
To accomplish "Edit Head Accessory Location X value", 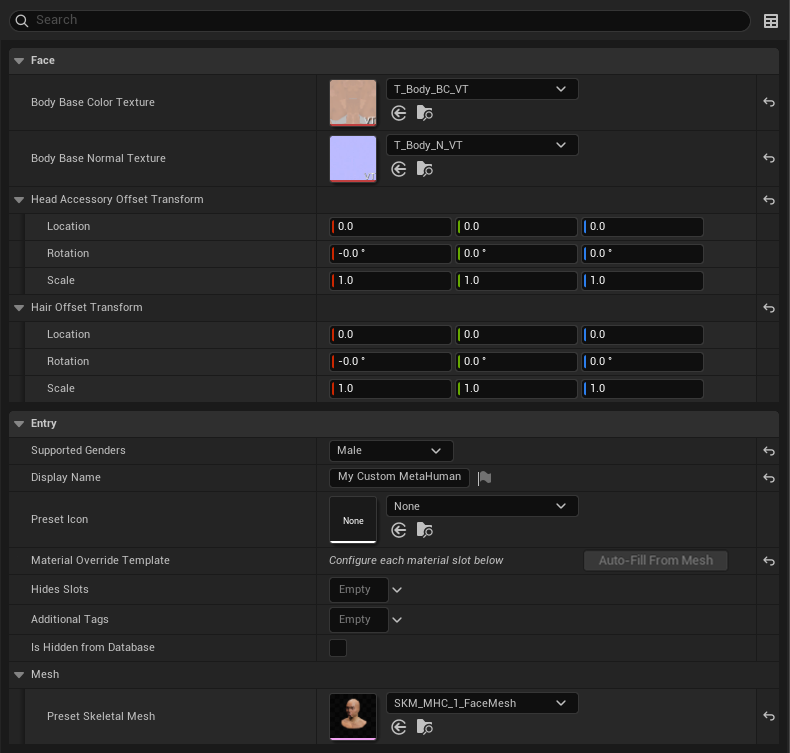I will point(390,227).
